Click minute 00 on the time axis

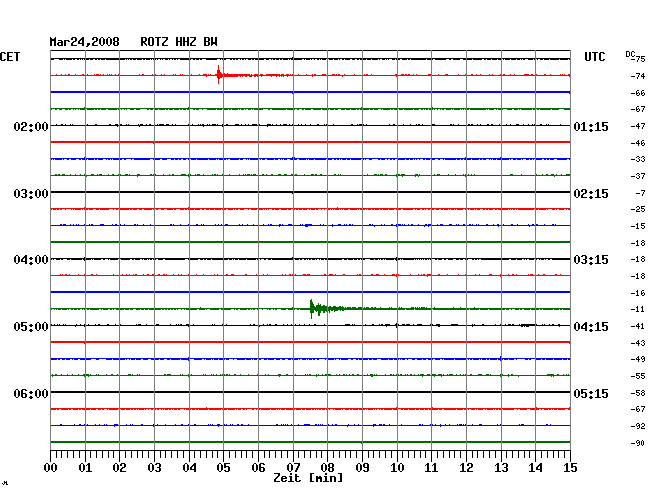(x=51, y=468)
